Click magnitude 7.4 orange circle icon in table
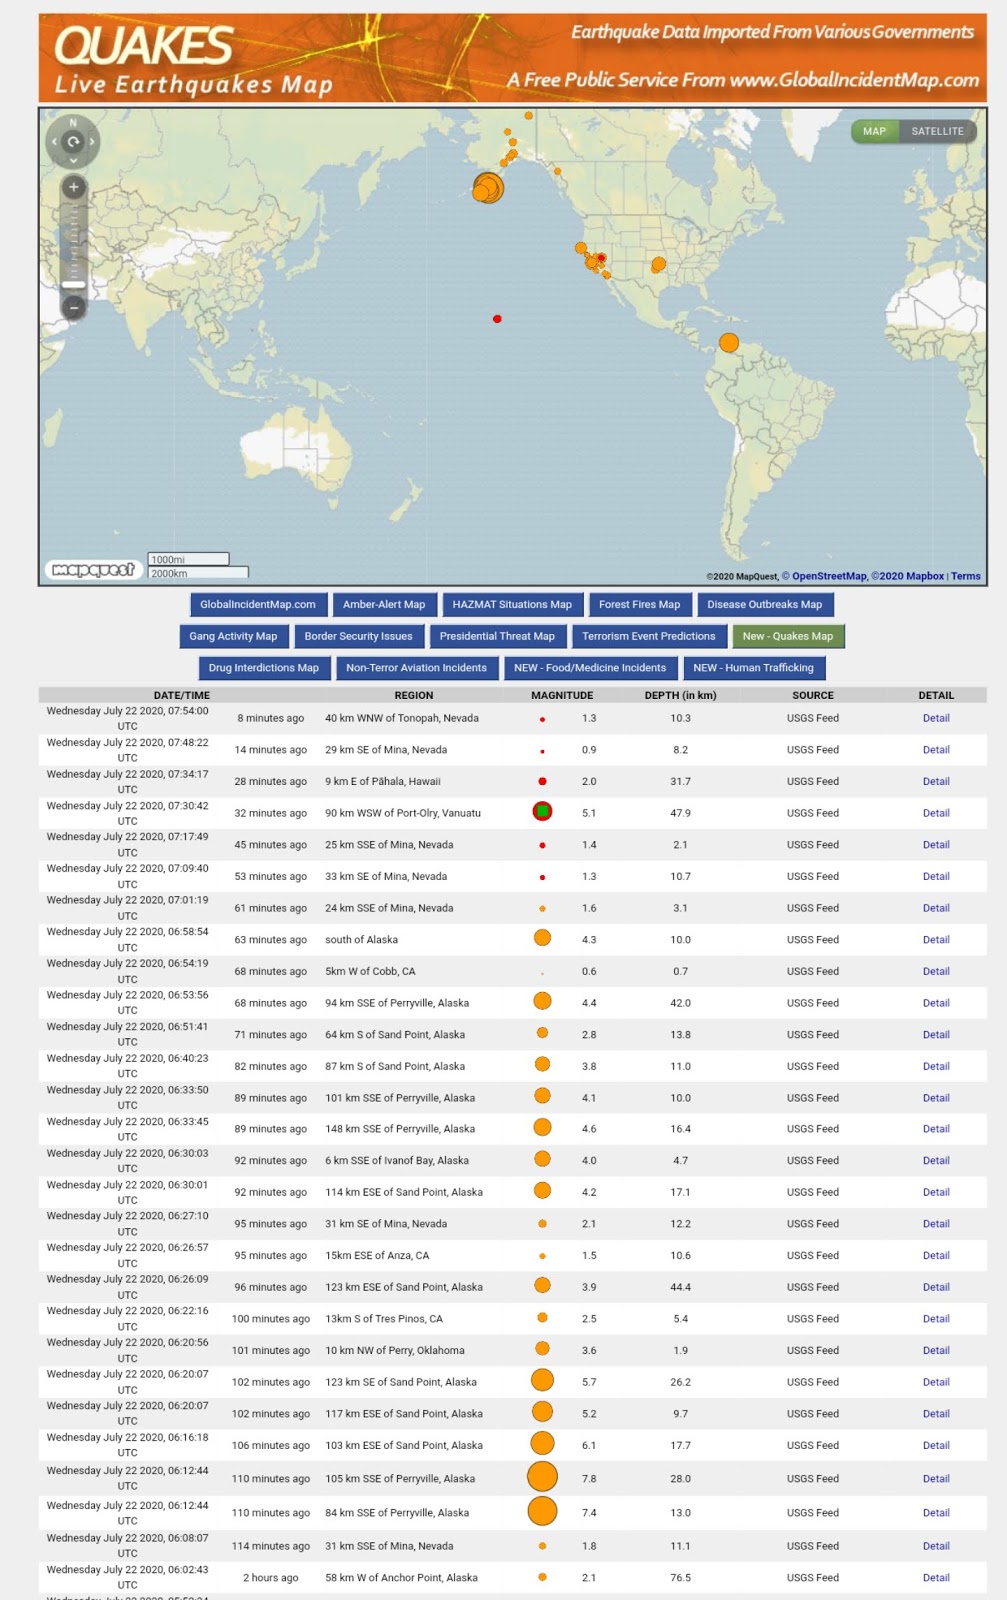The width and height of the screenshot is (1007, 1600). [542, 1511]
